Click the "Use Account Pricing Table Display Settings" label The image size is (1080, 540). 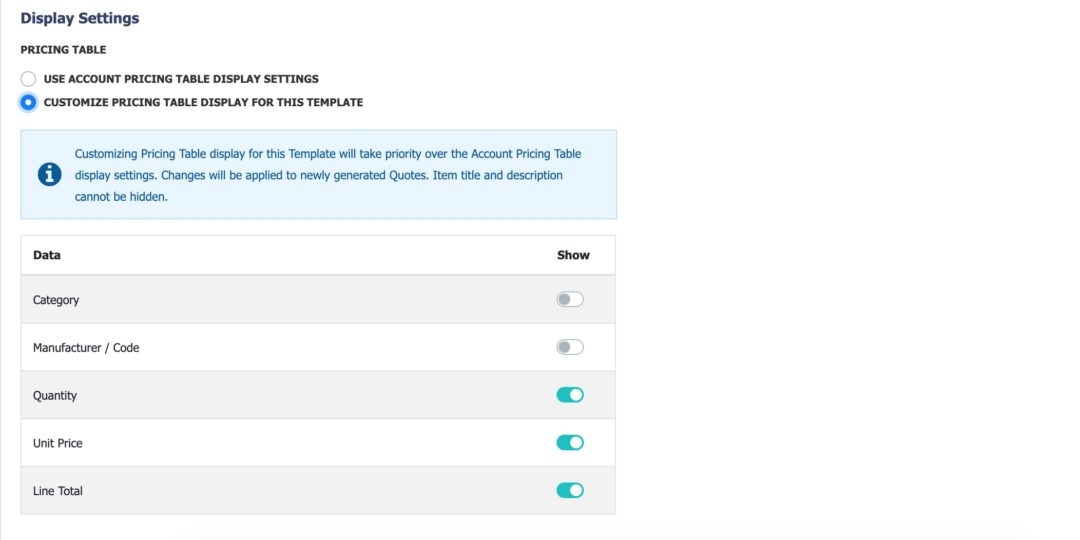181,78
